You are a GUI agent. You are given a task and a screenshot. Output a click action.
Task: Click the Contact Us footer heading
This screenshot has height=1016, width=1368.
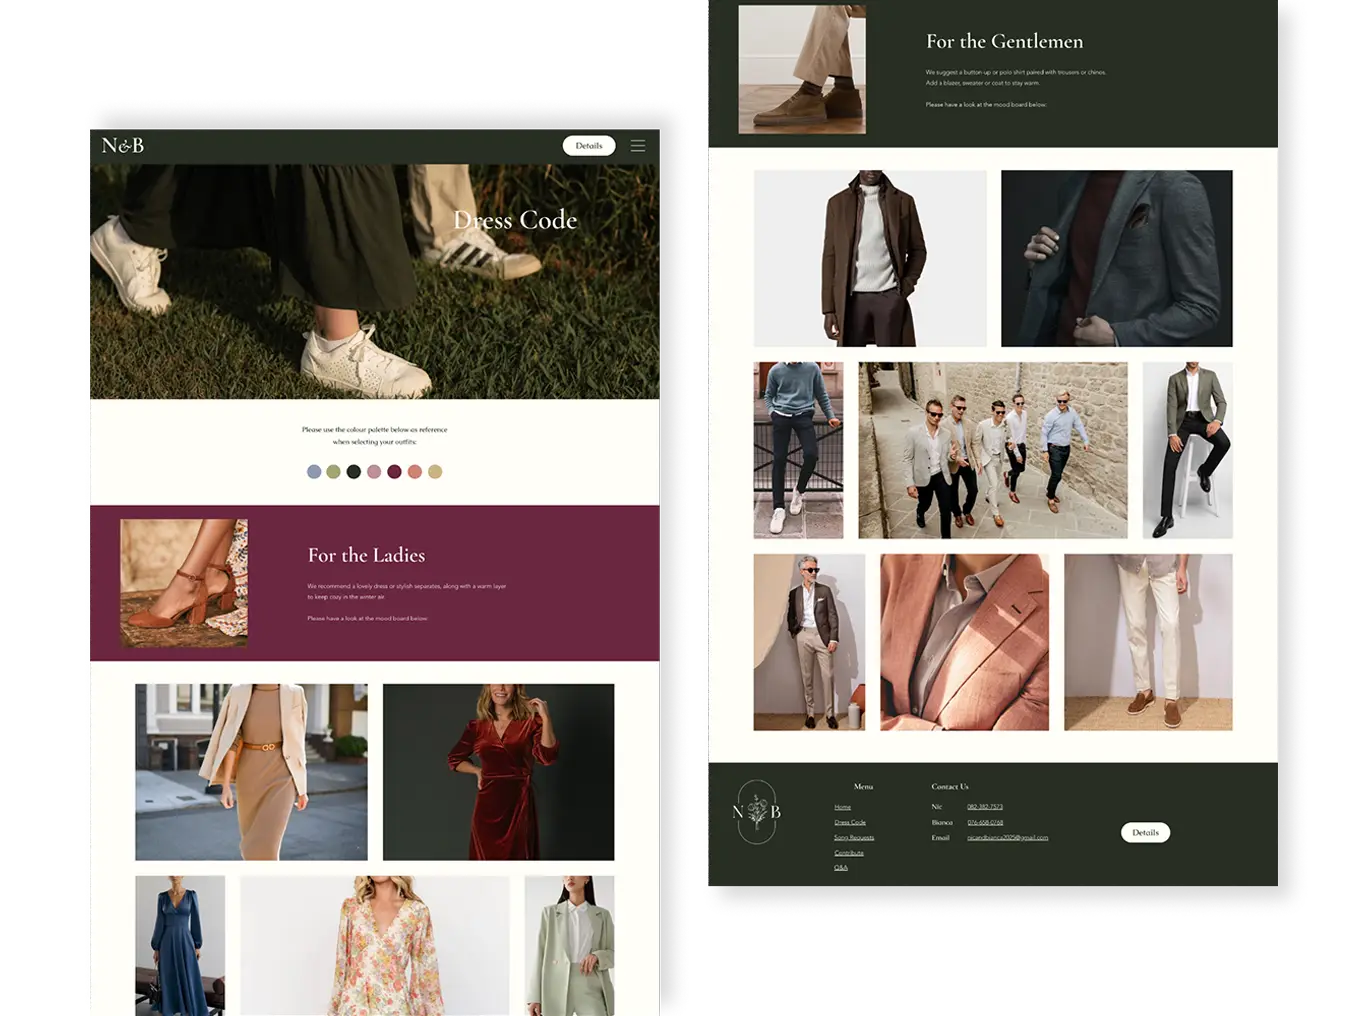click(x=950, y=787)
